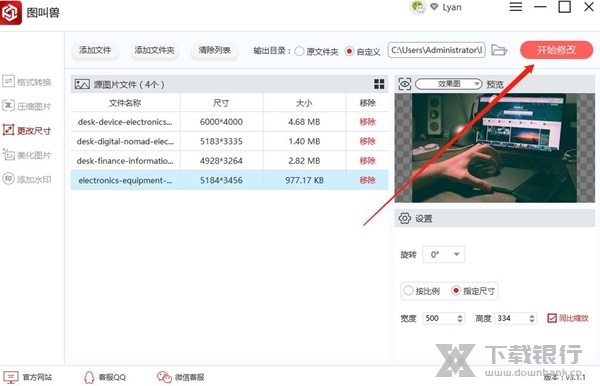Select the desk-finance-informatio file name

coord(125,161)
